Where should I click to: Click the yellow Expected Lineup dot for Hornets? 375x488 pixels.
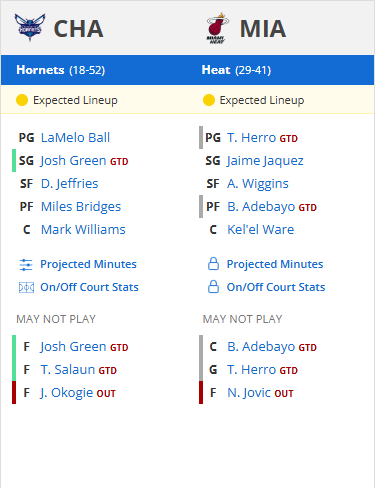tap(22, 100)
